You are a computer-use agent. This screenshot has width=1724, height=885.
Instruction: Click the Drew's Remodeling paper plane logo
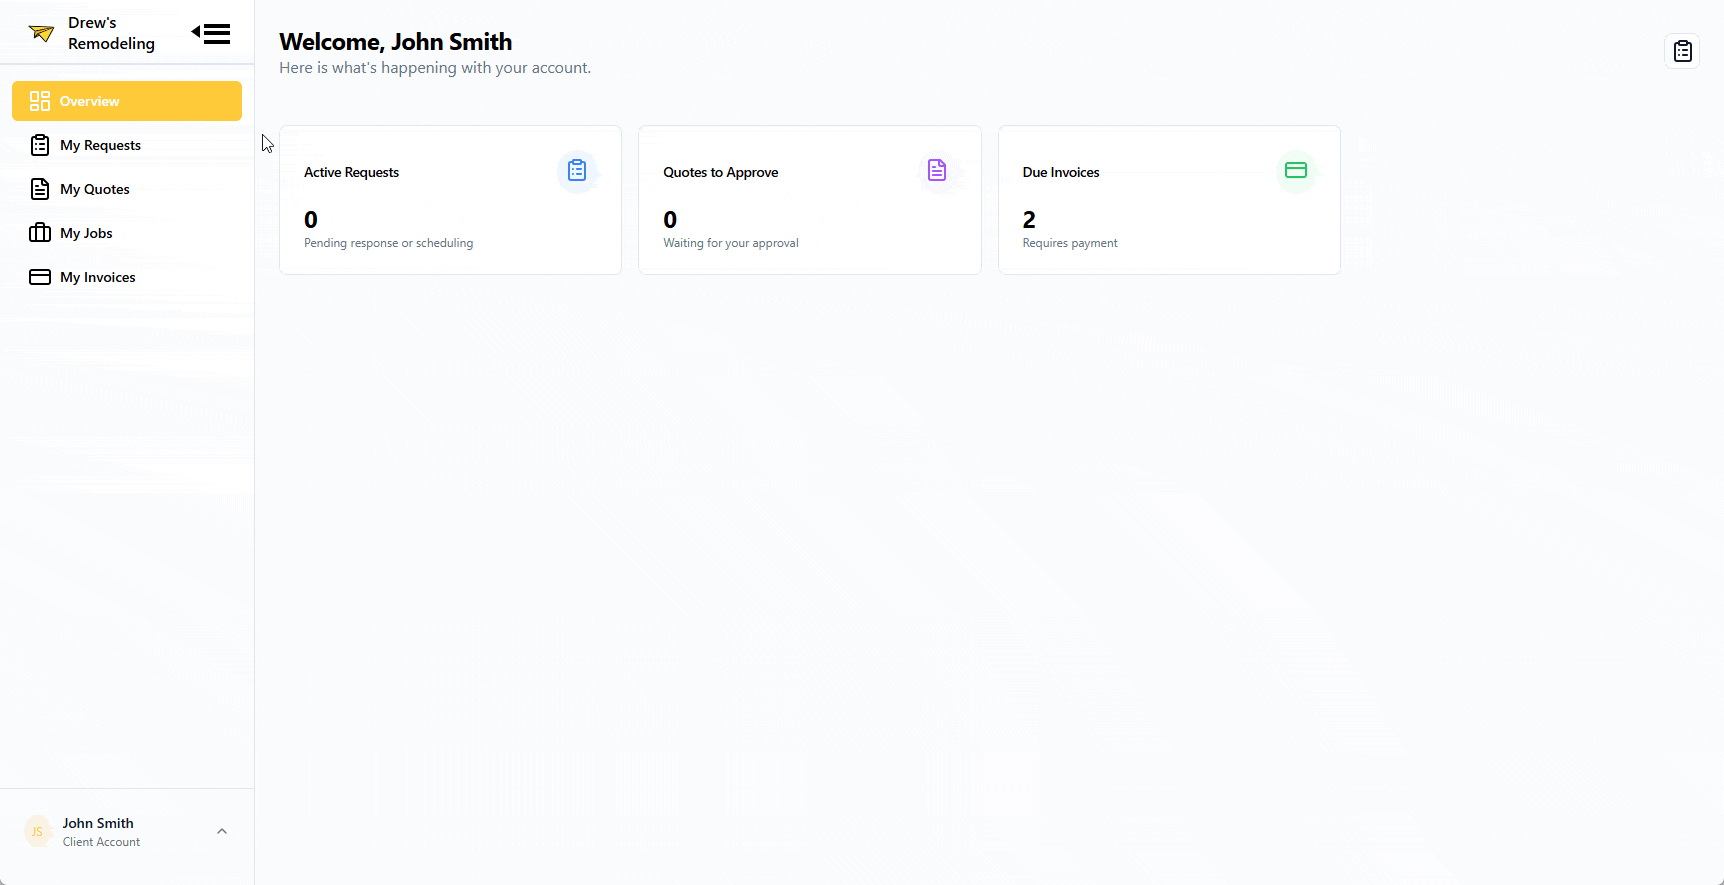41,33
